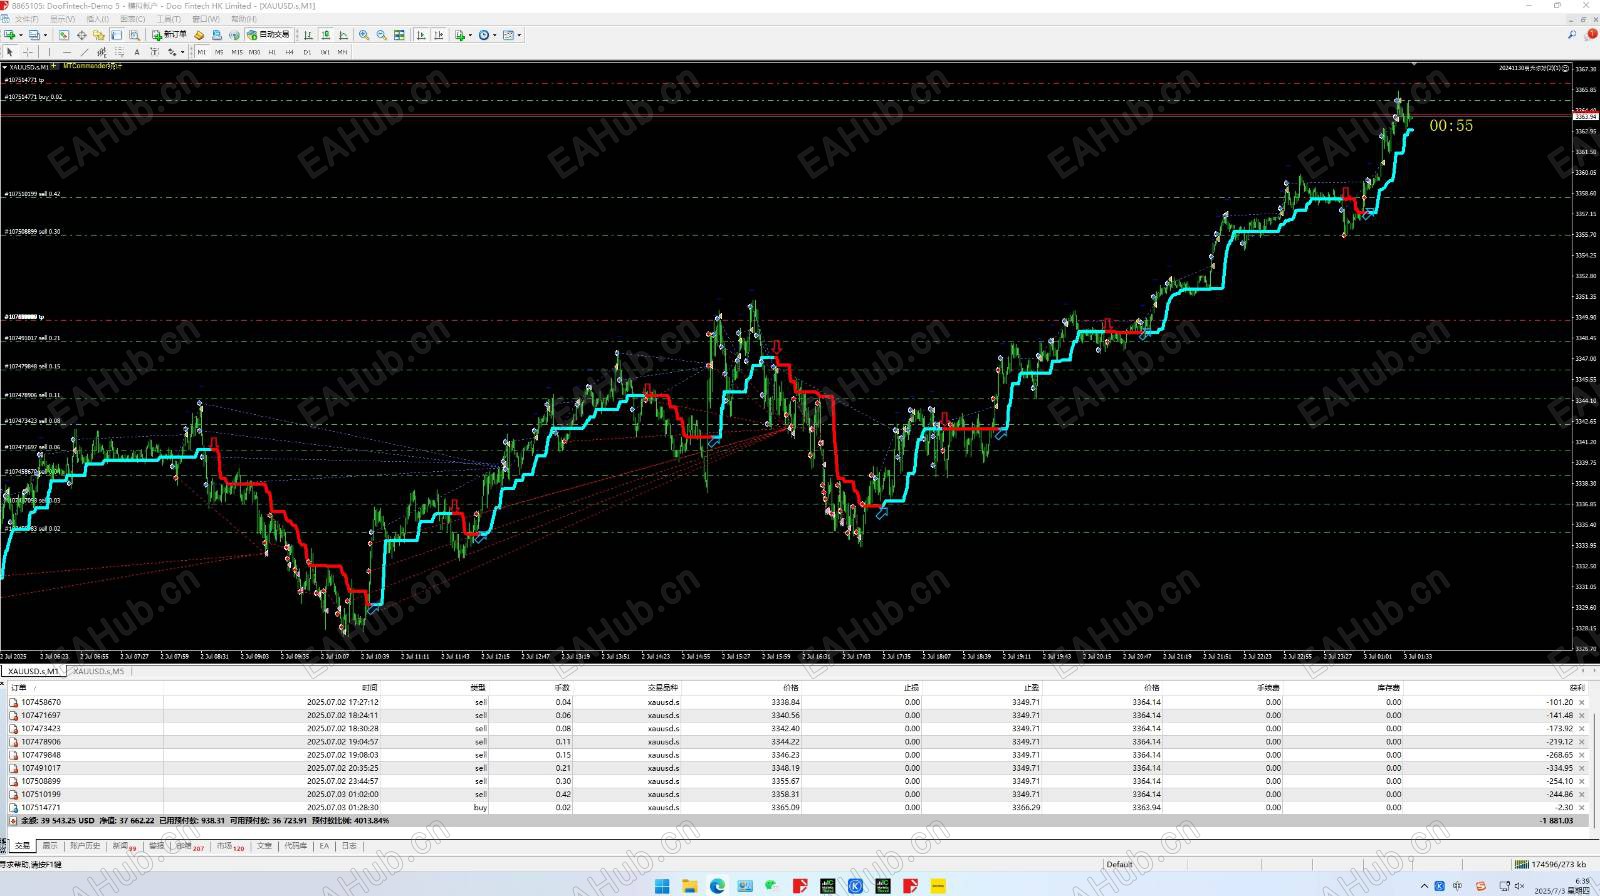Open the 文件 (File) menu
The height and width of the screenshot is (896, 1600).
click(x=26, y=19)
